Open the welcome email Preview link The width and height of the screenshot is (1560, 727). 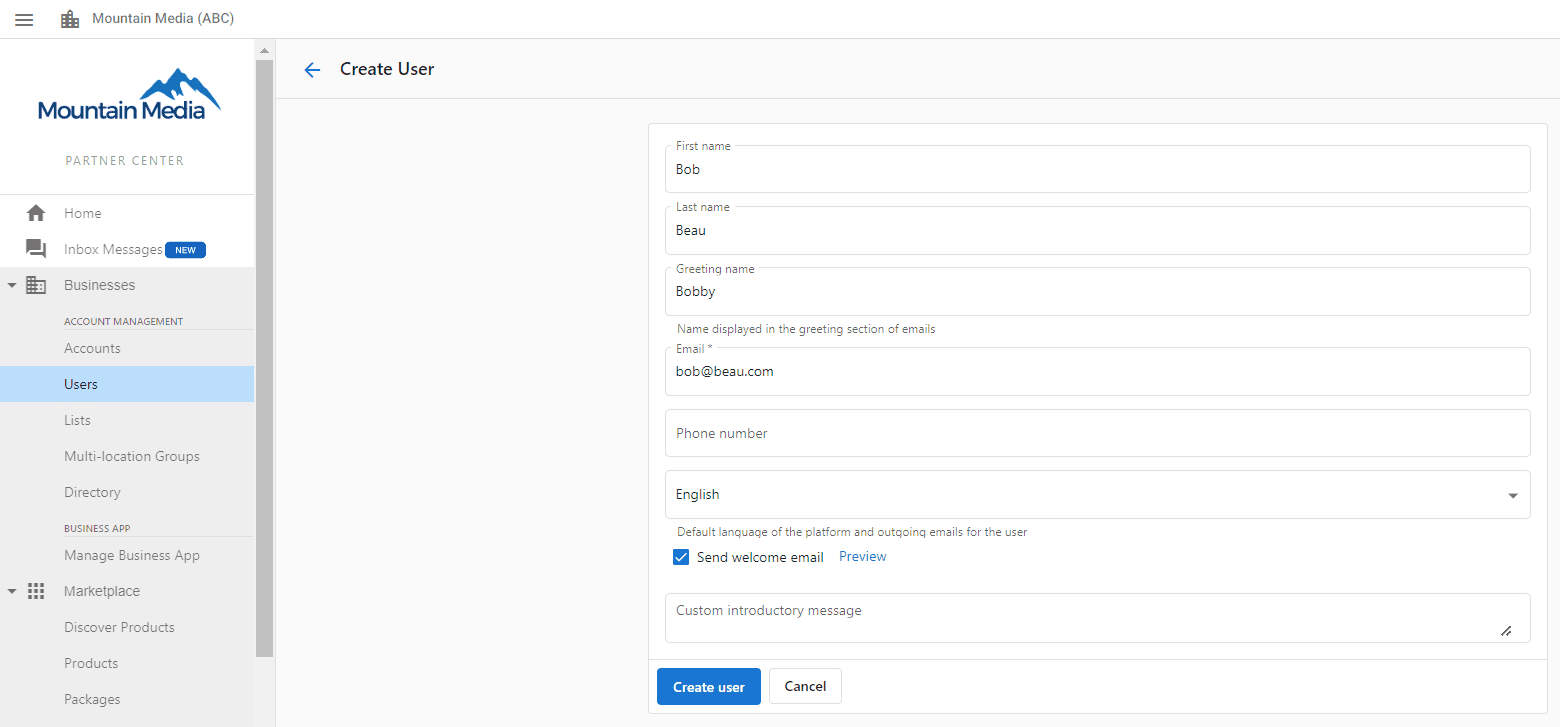tap(861, 556)
